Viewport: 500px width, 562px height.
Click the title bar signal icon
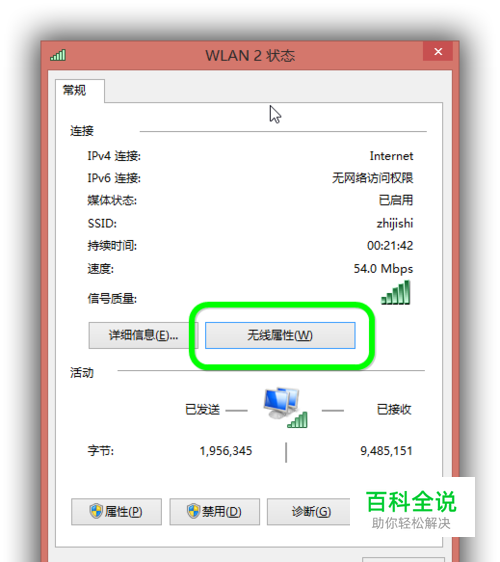pyautogui.click(x=58, y=55)
